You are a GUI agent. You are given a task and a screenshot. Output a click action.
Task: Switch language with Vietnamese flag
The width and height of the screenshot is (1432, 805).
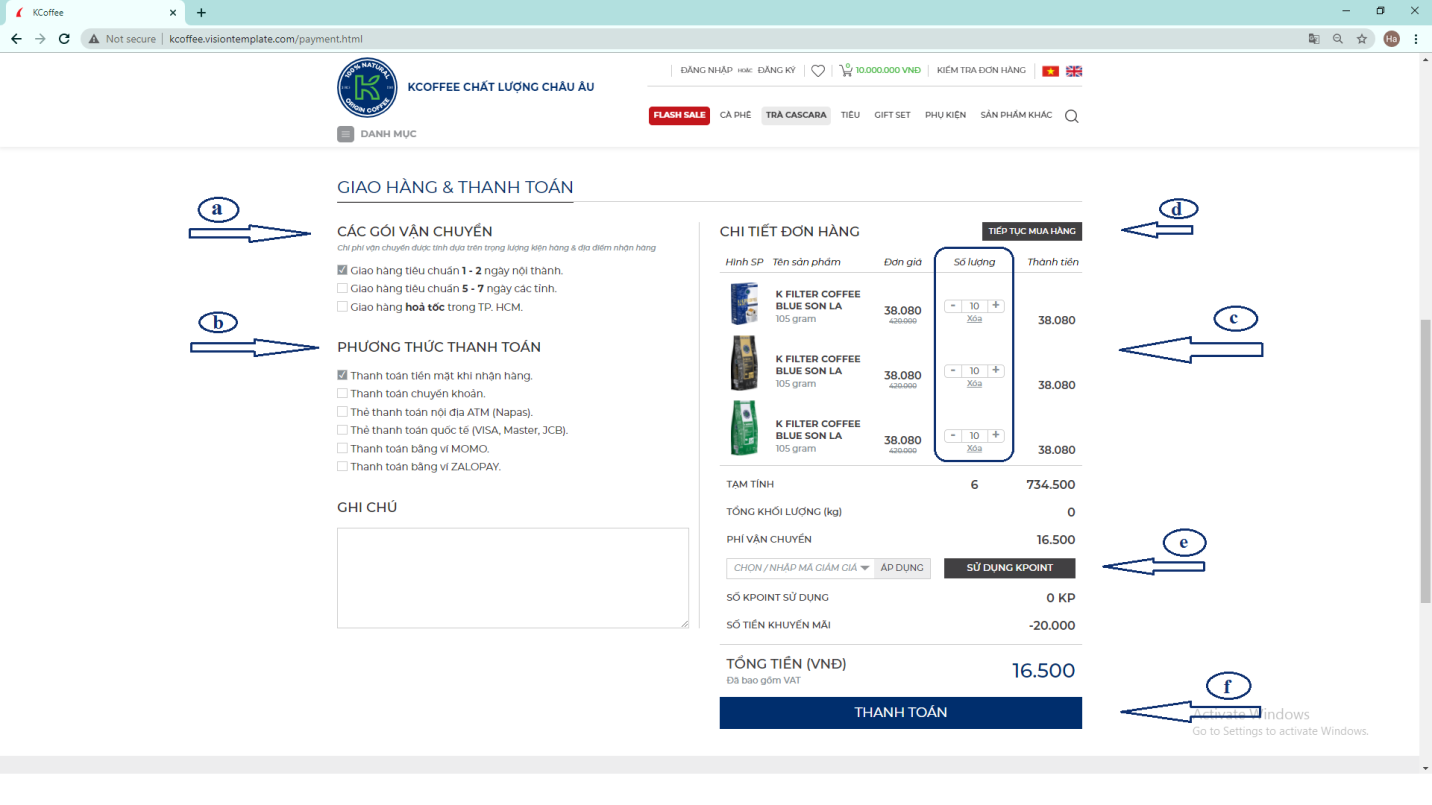[1050, 71]
